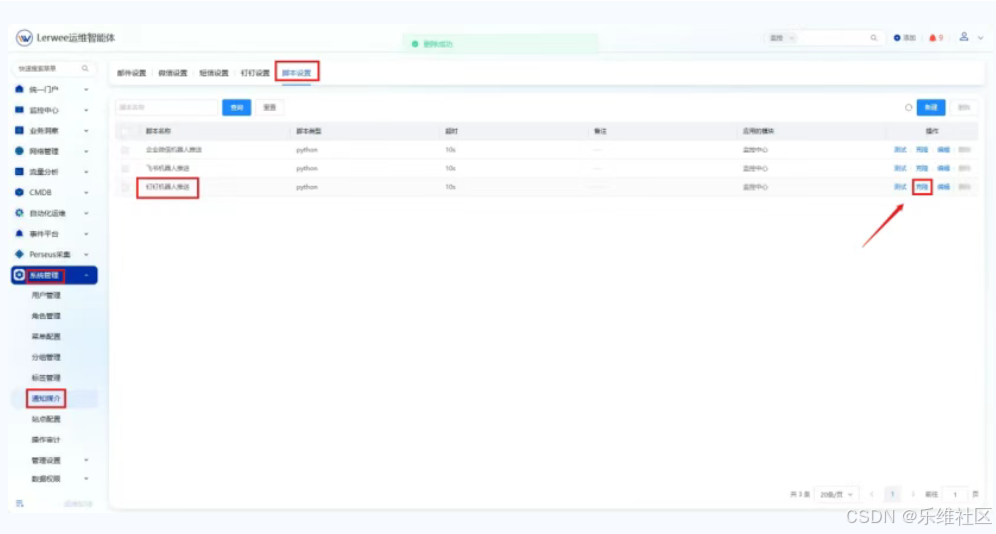The height and width of the screenshot is (534, 996).
Task: Open the 20条/页 page size dropdown
Action: tap(836, 494)
